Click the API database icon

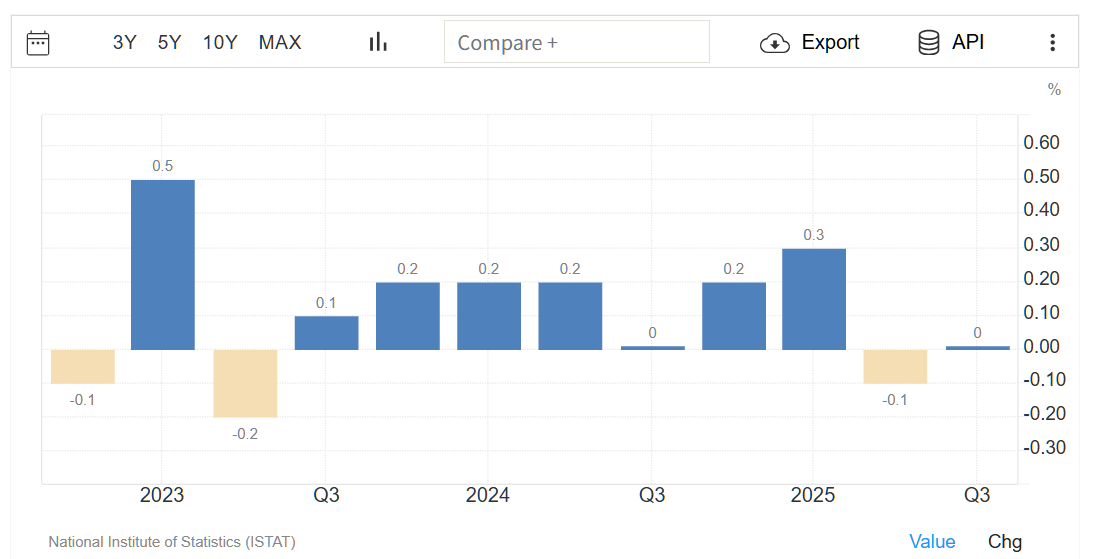pos(929,42)
